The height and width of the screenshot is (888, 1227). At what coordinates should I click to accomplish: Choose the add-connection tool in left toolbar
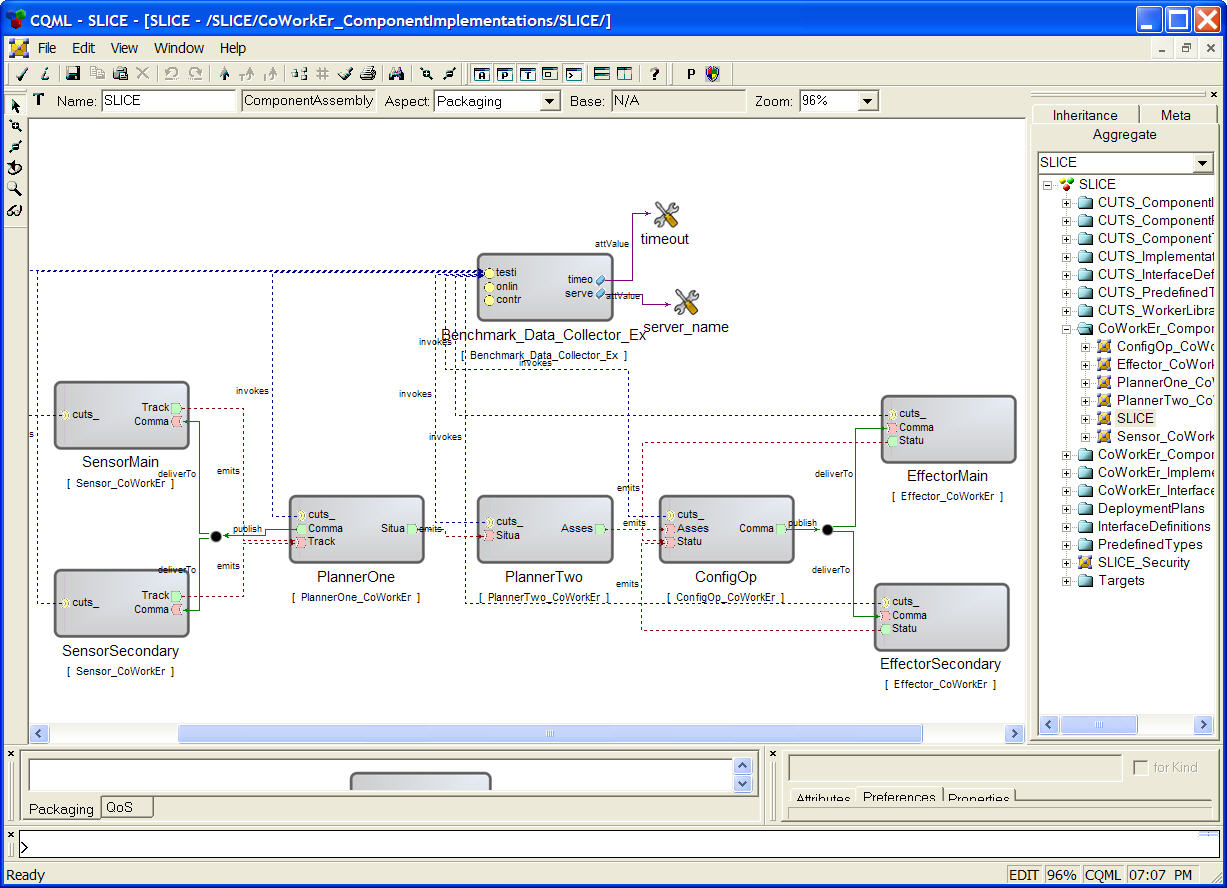[15, 126]
